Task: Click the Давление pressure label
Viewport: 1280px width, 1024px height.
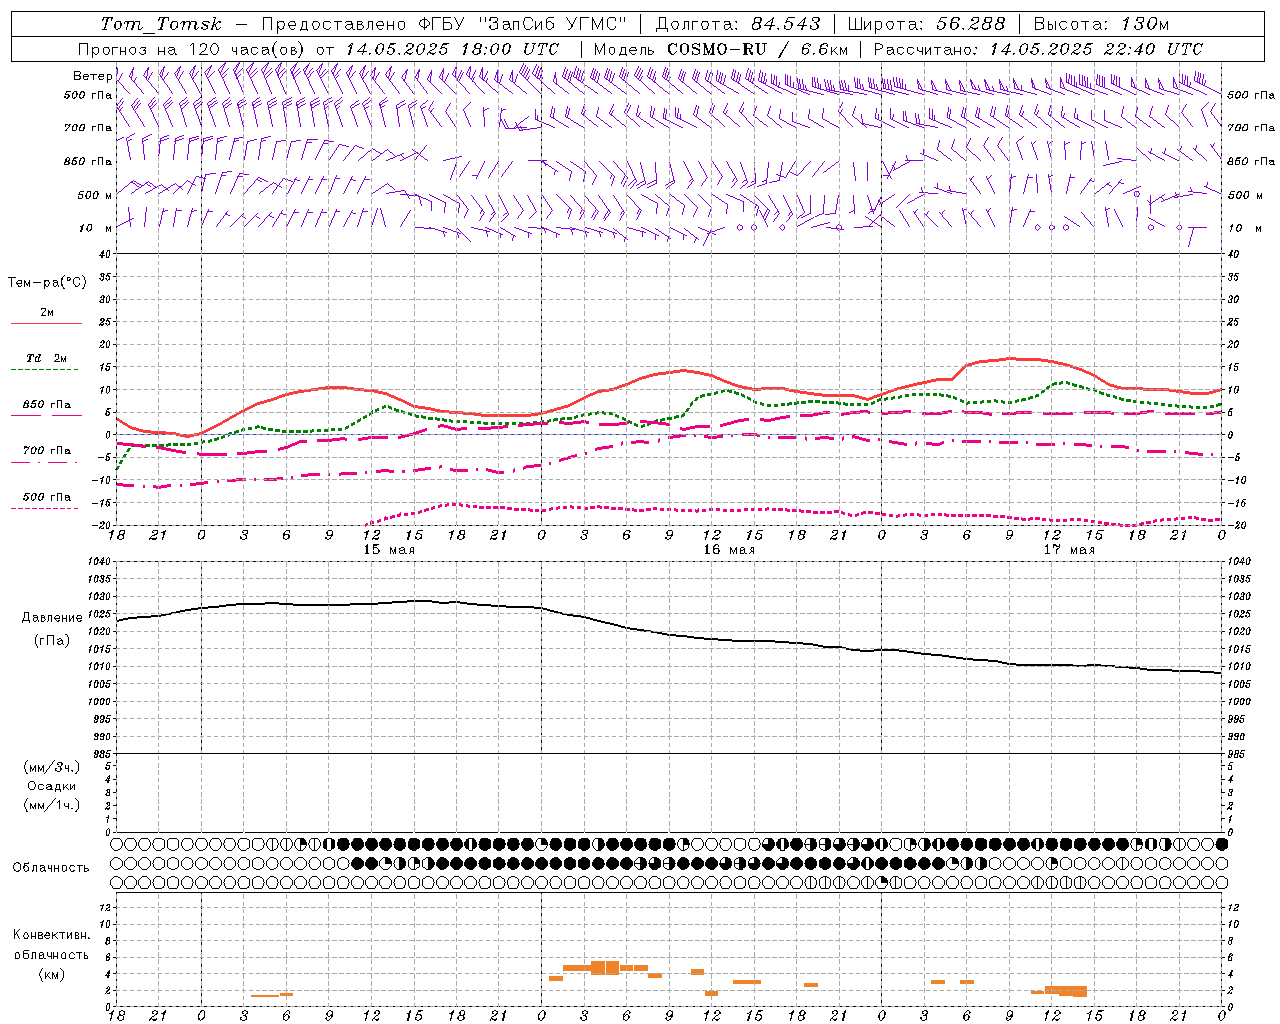Action: (52, 618)
